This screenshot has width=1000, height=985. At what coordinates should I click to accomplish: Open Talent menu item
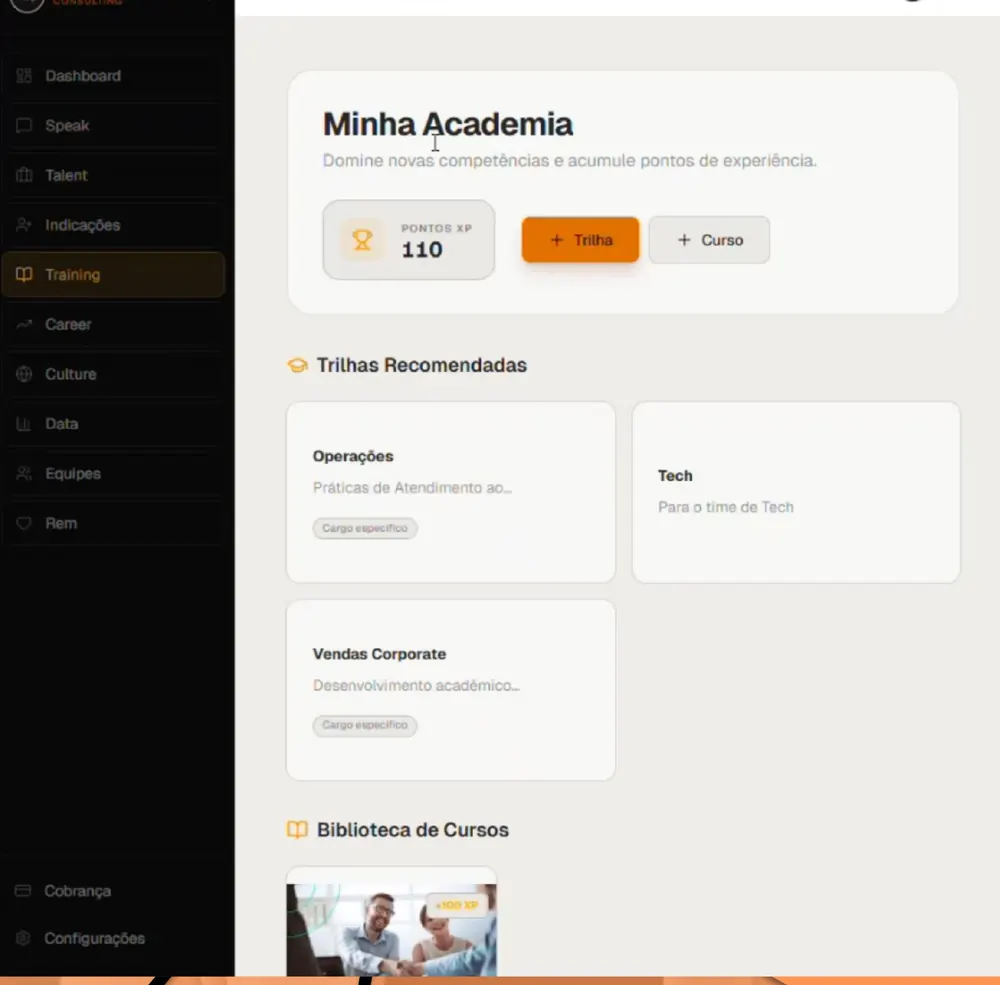pos(114,175)
